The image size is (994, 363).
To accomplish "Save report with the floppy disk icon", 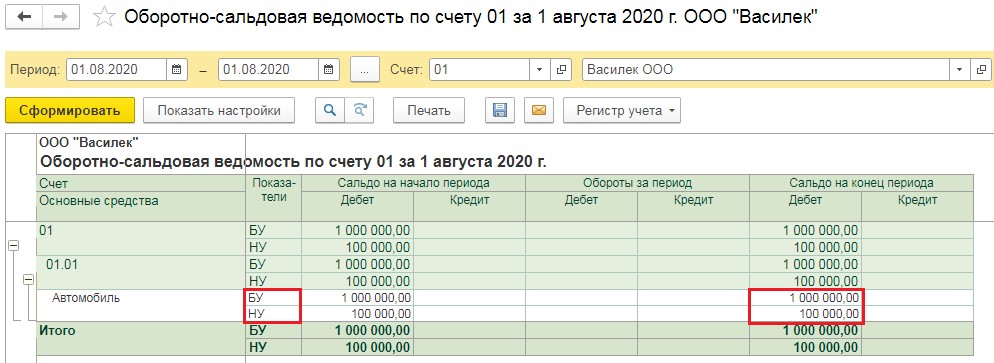I will tap(500, 110).
